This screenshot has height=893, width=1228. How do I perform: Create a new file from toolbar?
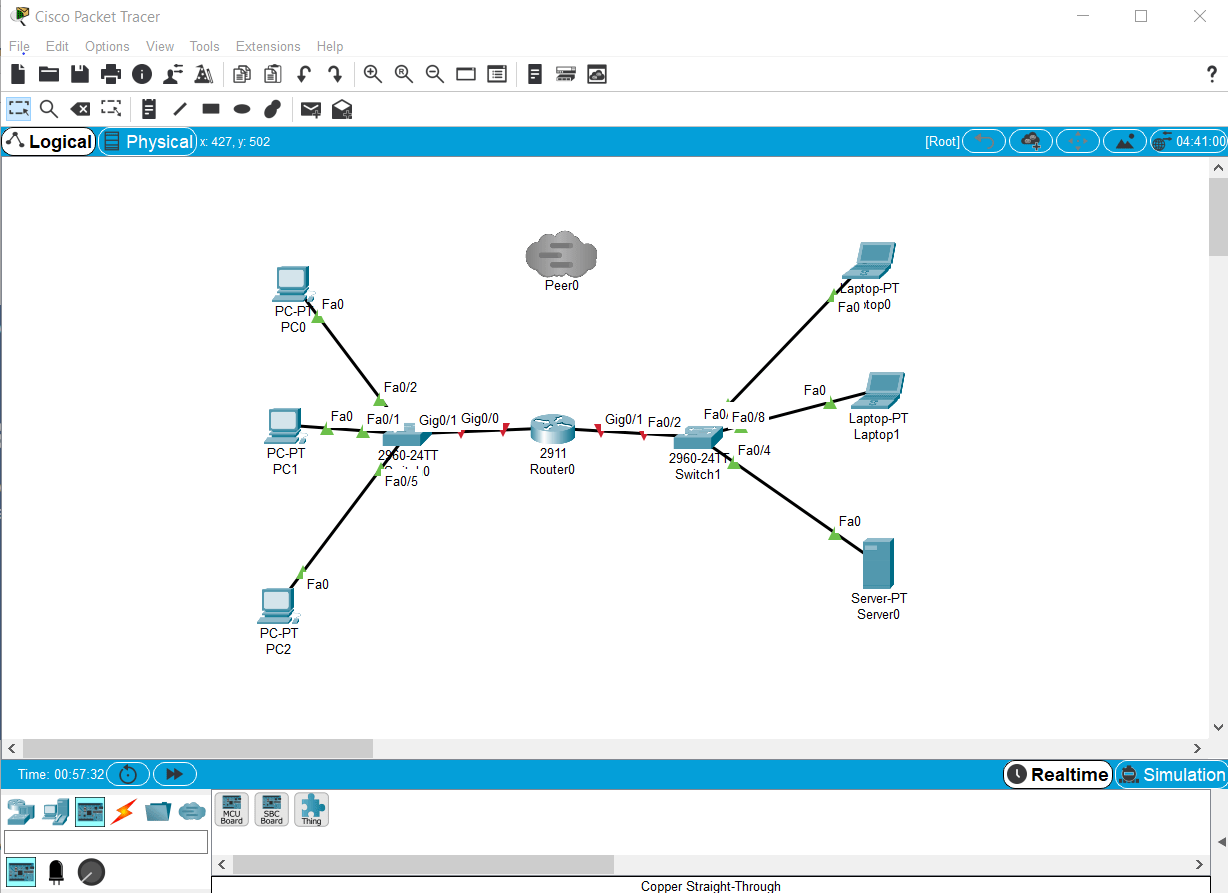coord(18,74)
